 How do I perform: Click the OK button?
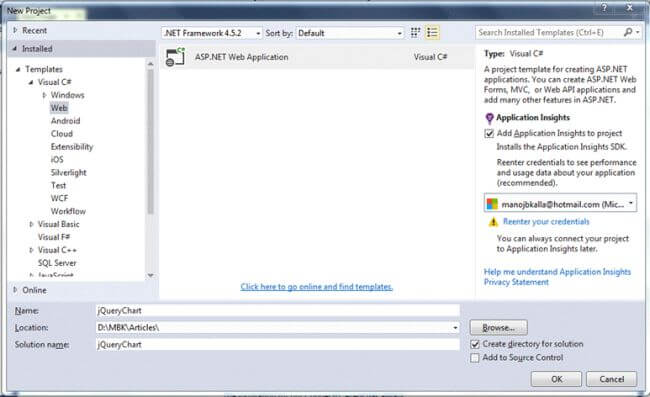tap(556, 379)
